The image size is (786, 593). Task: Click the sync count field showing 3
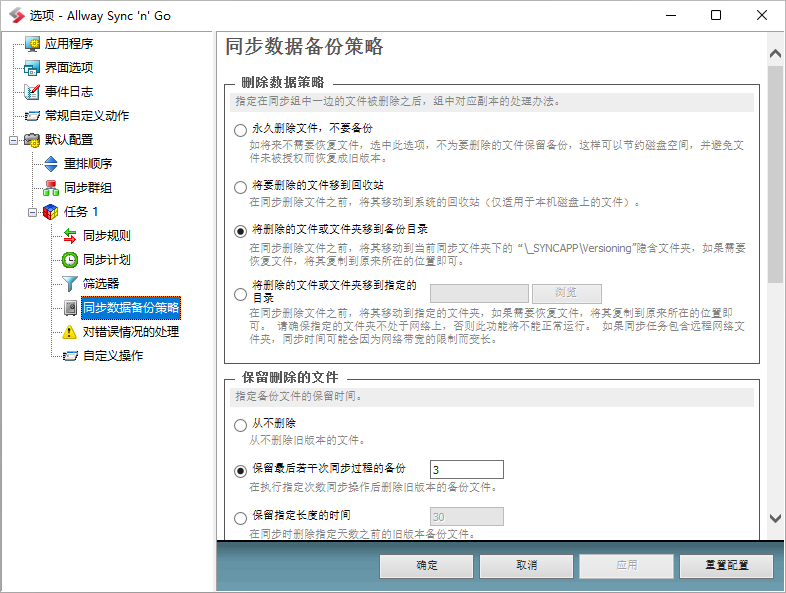tap(467, 470)
